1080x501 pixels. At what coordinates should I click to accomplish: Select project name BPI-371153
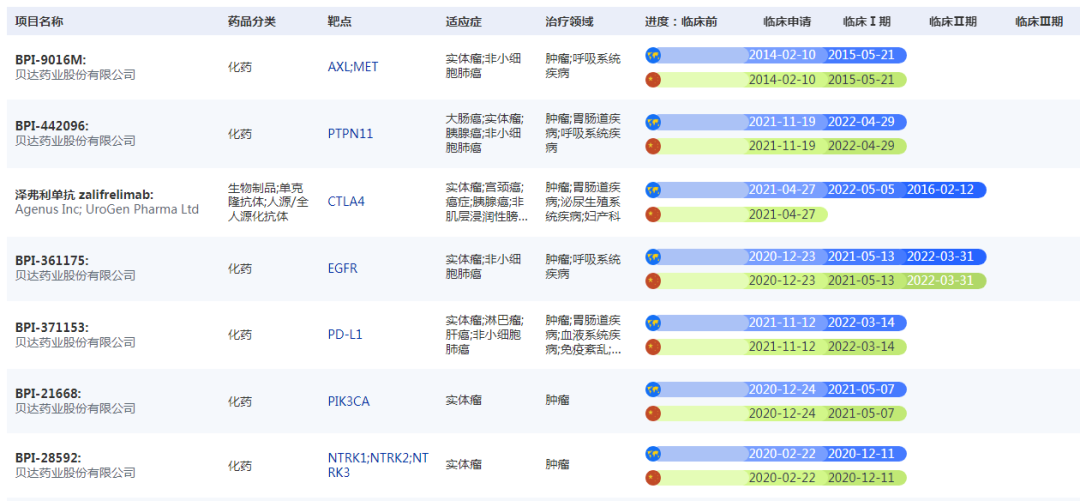(x=52, y=327)
